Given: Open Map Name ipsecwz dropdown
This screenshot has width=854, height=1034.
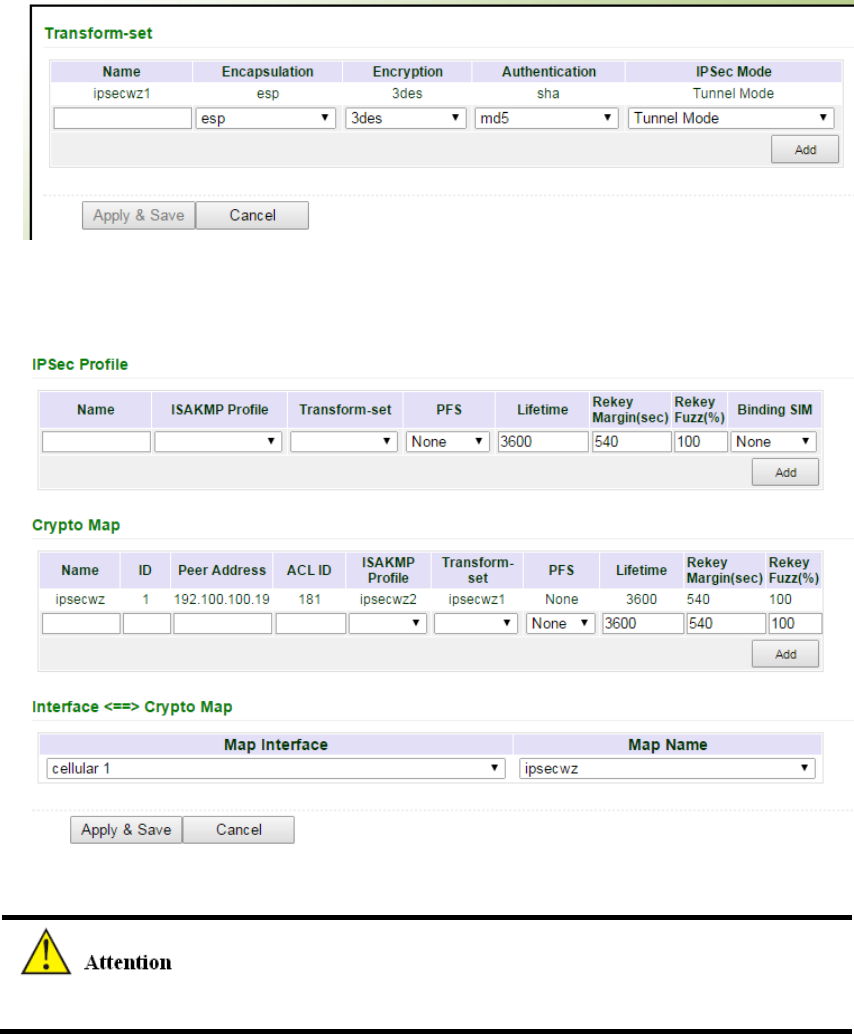Looking at the screenshot, I should [667, 769].
